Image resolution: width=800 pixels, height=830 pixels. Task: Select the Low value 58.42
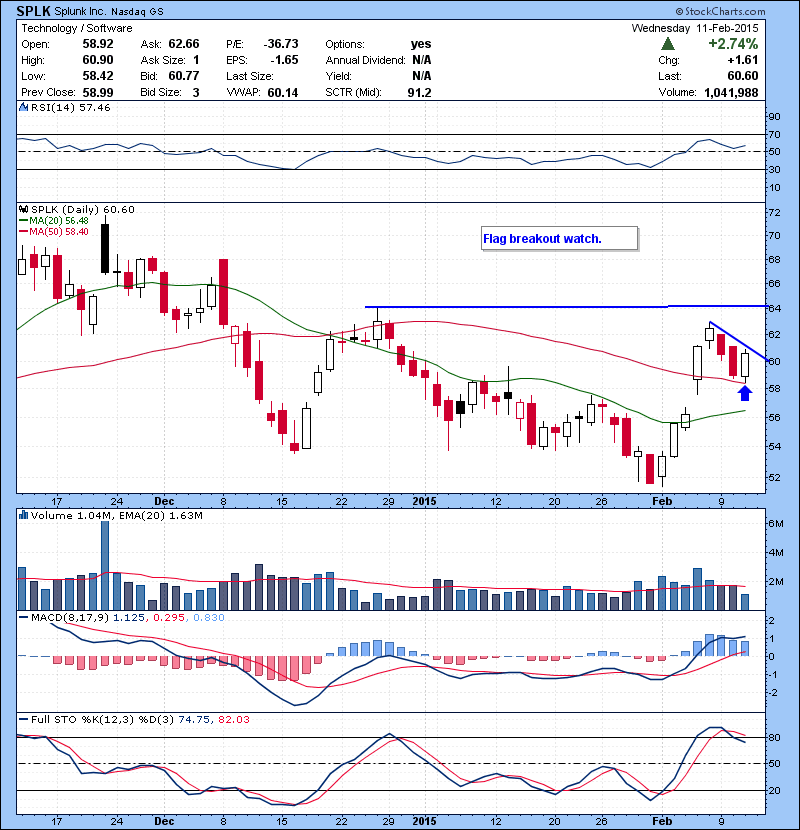98,76
